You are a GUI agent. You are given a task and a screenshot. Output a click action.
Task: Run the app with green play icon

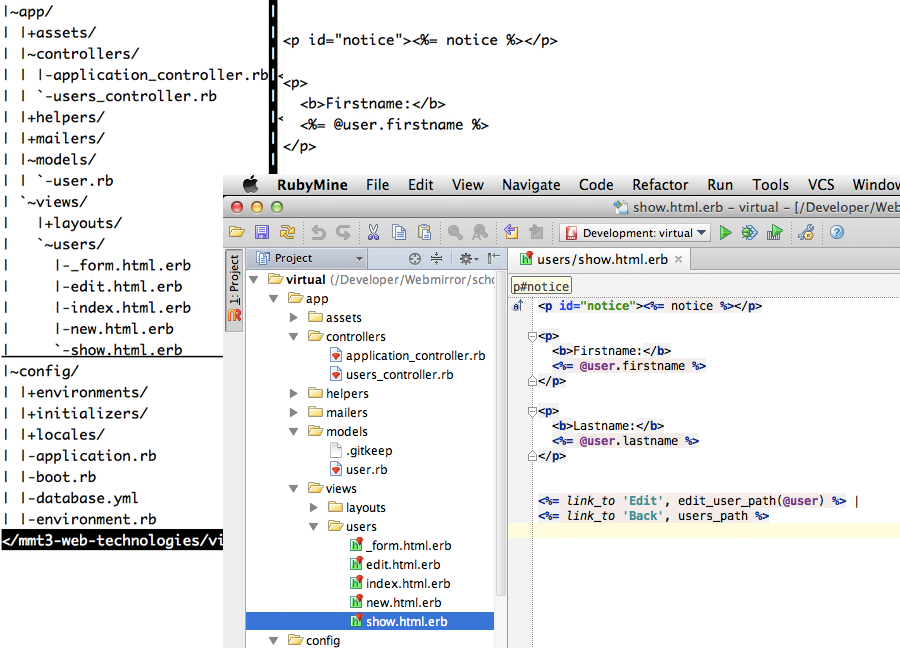tap(726, 232)
